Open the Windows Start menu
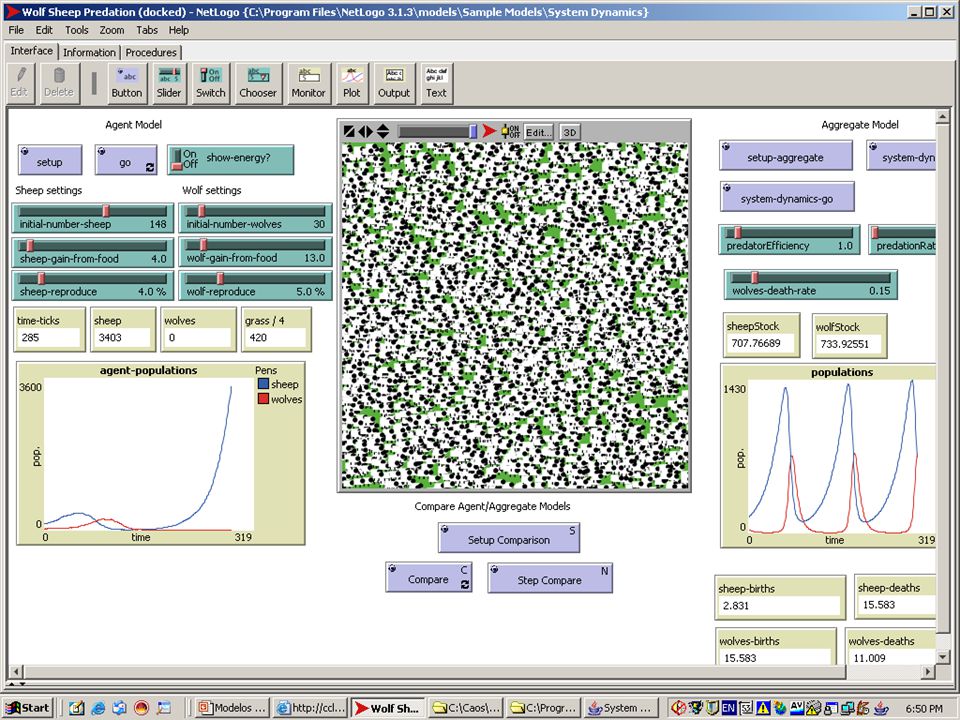 (28, 708)
